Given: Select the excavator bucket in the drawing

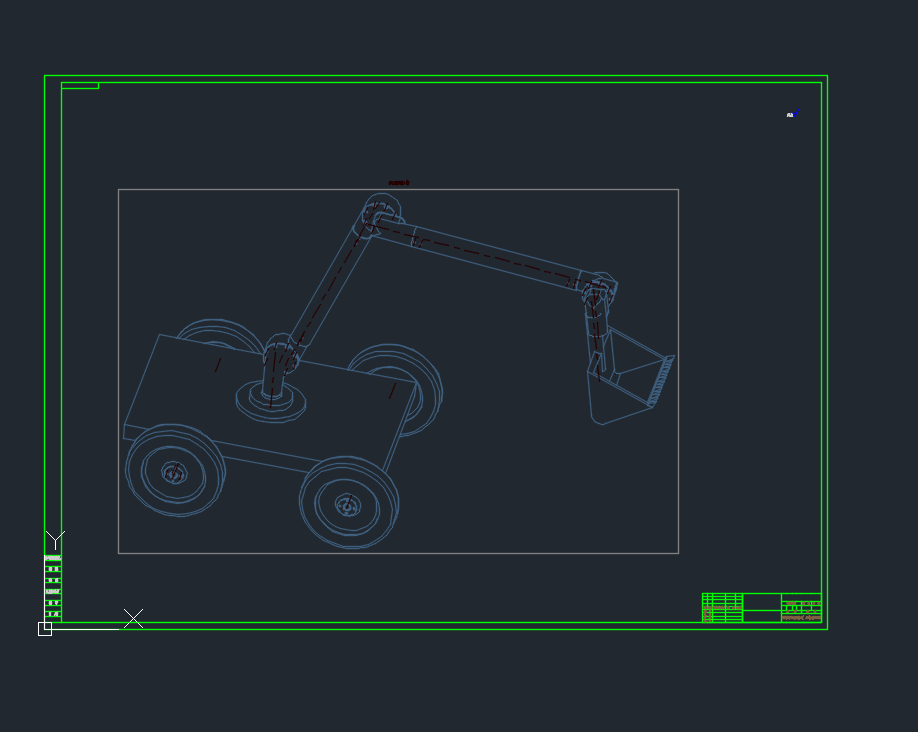Looking at the screenshot, I should tap(631, 376).
